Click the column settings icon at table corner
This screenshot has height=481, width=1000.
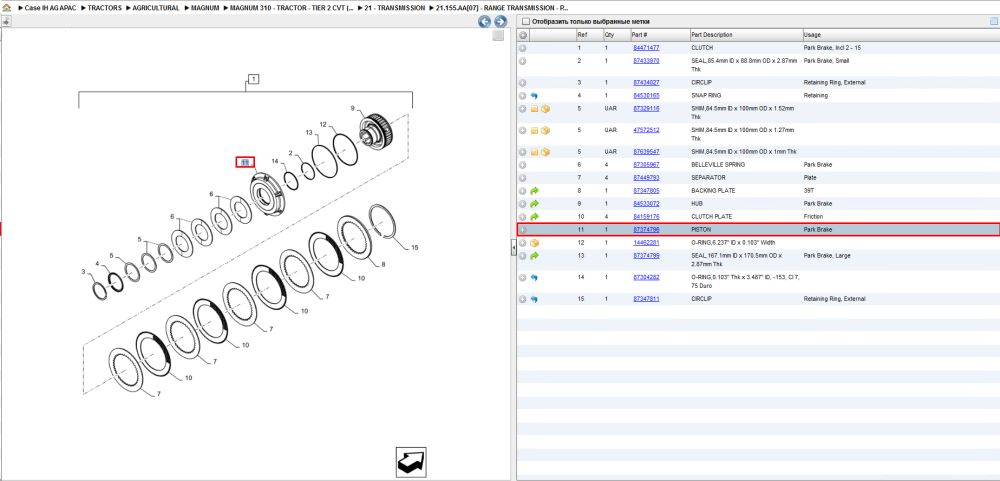click(994, 22)
